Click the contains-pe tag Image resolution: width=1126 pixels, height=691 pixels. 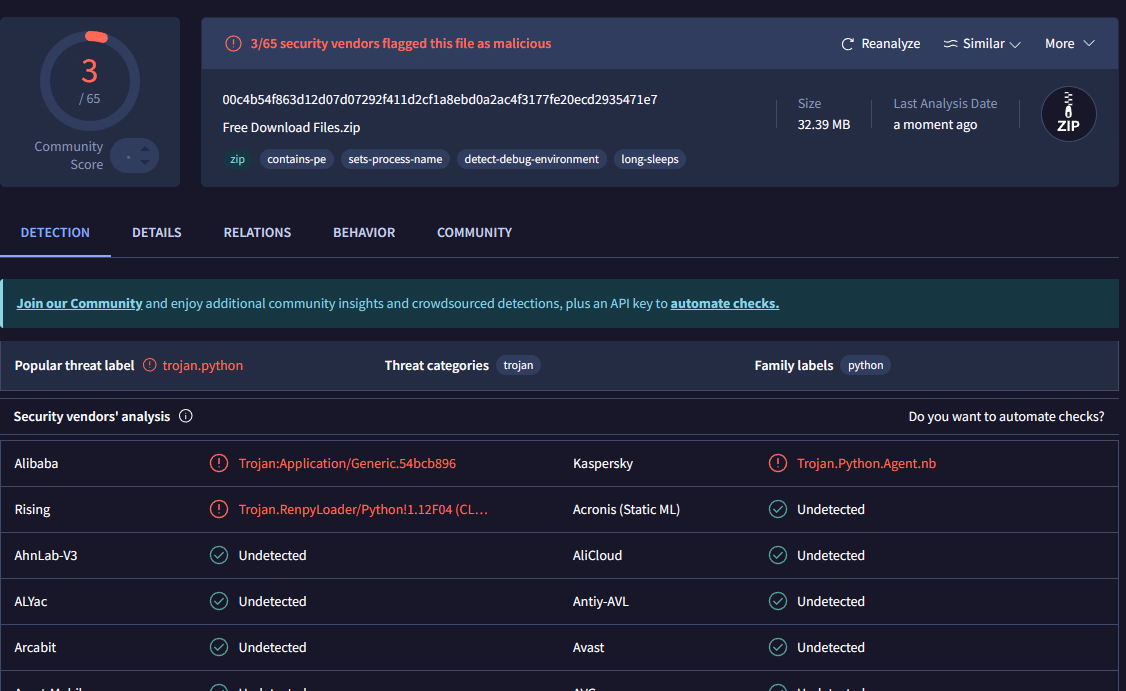tap(296, 159)
